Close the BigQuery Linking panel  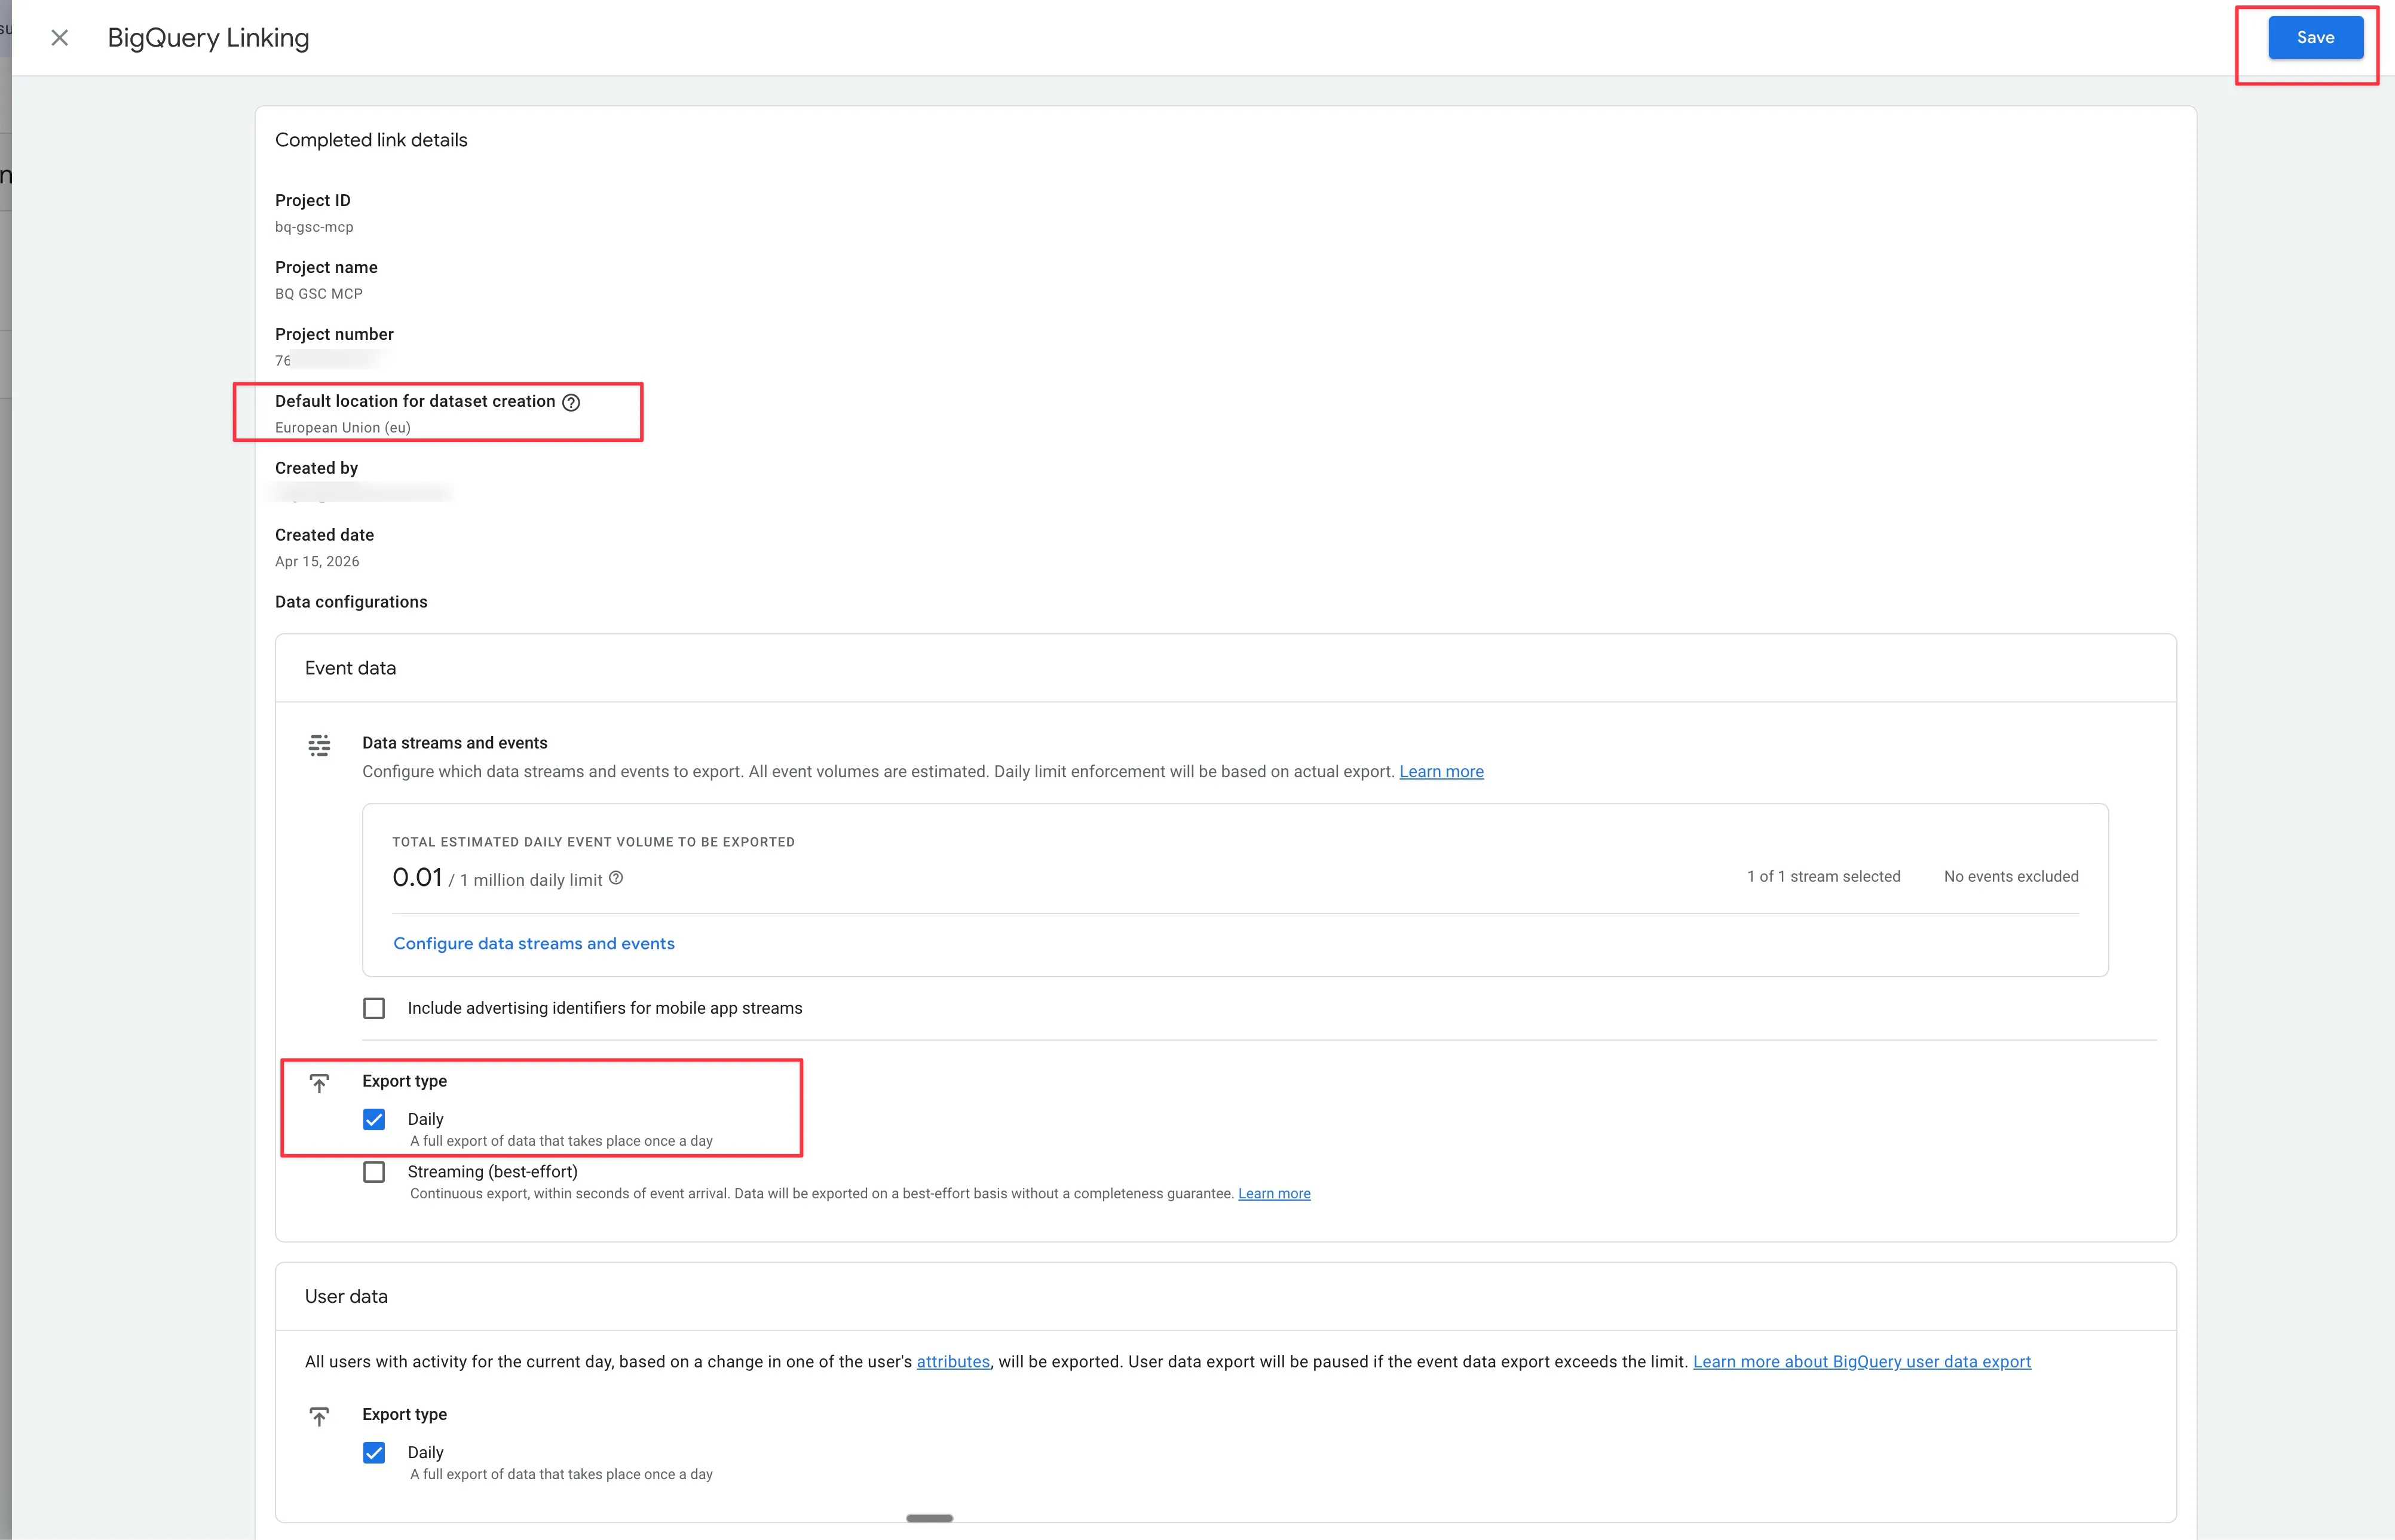(60, 38)
